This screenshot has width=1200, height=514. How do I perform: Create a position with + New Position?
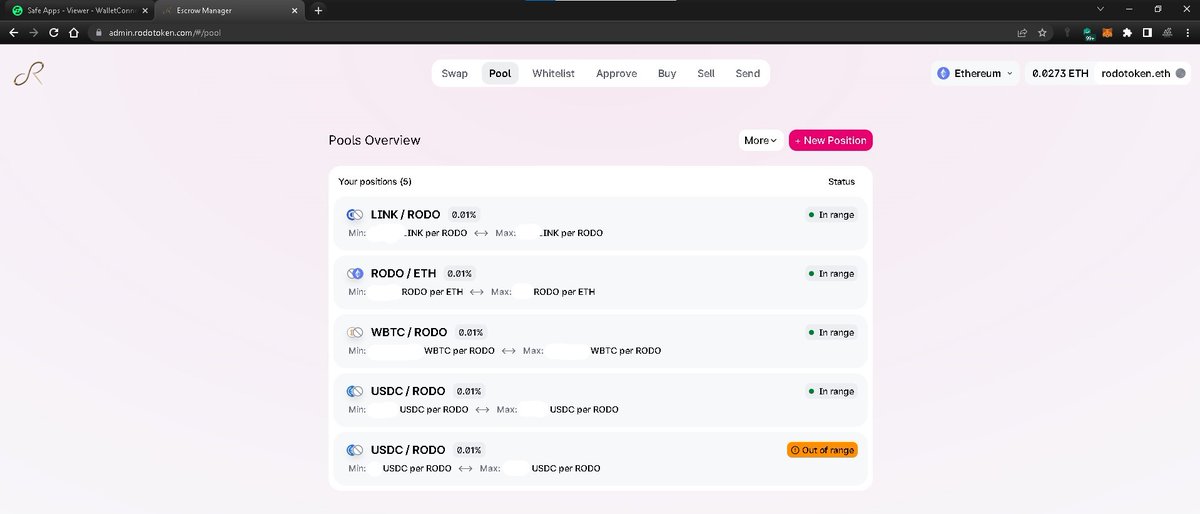(831, 140)
